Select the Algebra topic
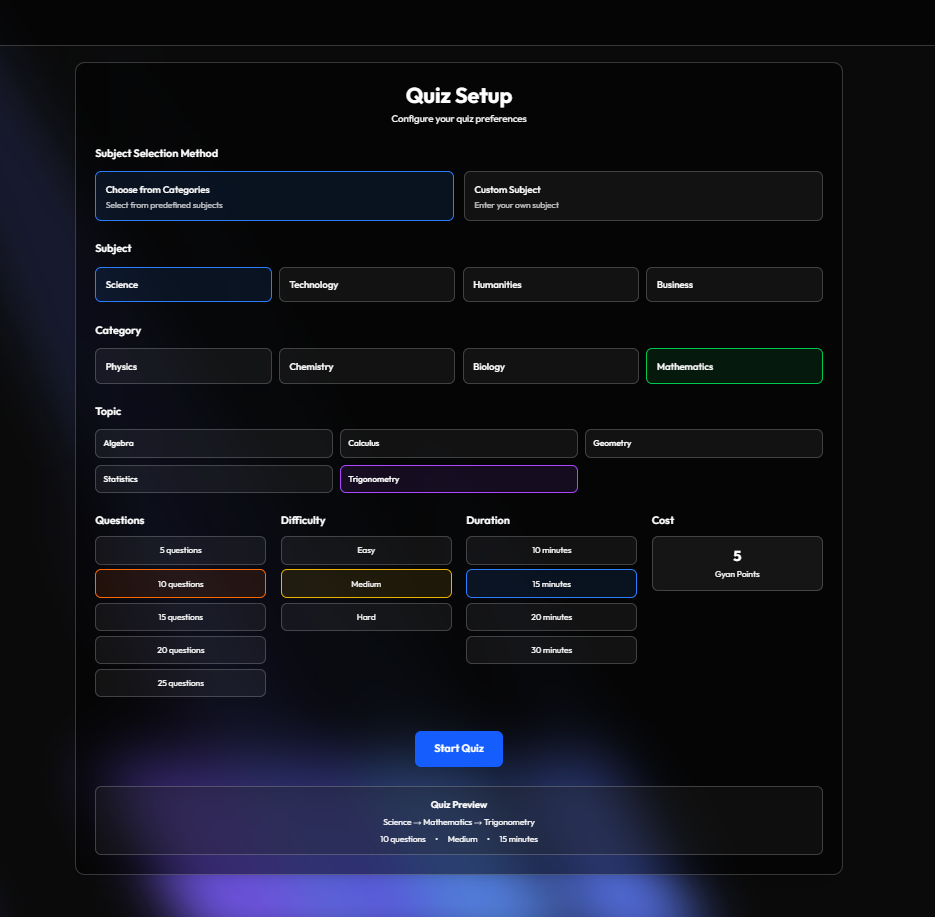The image size is (935, 917). [x=213, y=444]
